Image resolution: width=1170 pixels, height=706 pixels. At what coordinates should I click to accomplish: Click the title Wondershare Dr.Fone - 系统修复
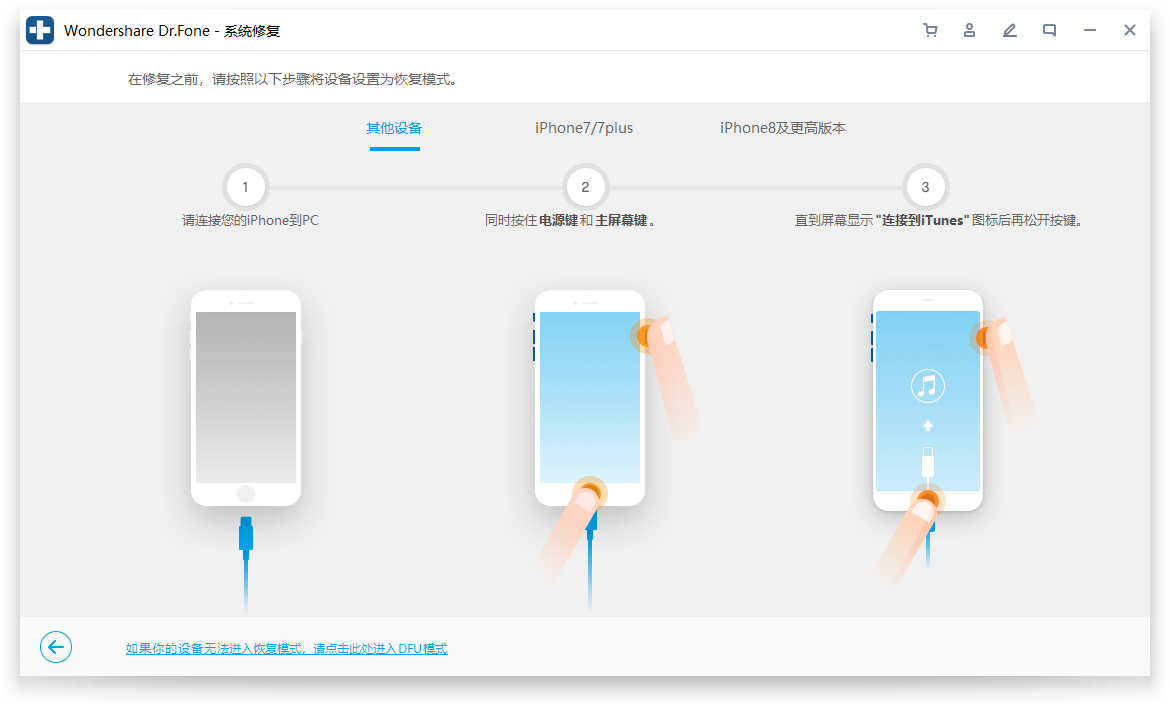pyautogui.click(x=172, y=31)
